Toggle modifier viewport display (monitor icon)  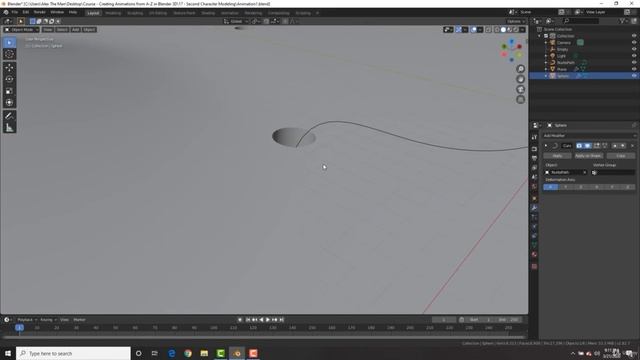point(587,146)
